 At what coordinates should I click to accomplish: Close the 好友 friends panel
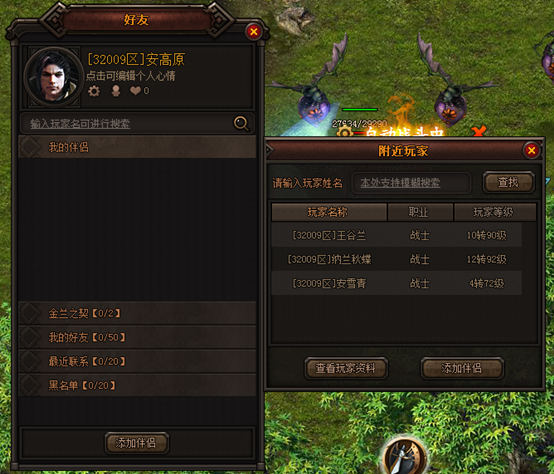[x=253, y=32]
